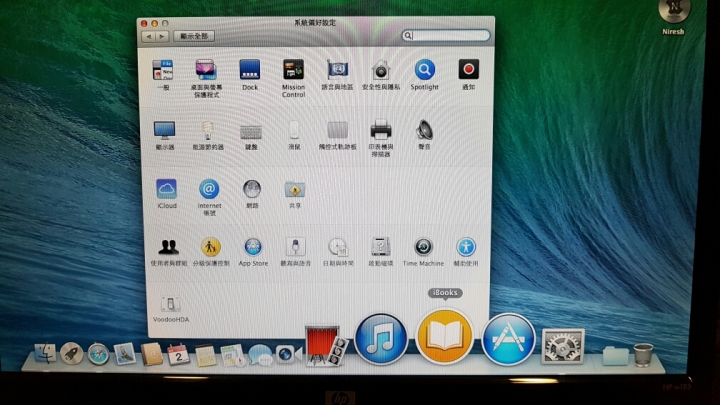Focus the System Preferences search field

446,35
